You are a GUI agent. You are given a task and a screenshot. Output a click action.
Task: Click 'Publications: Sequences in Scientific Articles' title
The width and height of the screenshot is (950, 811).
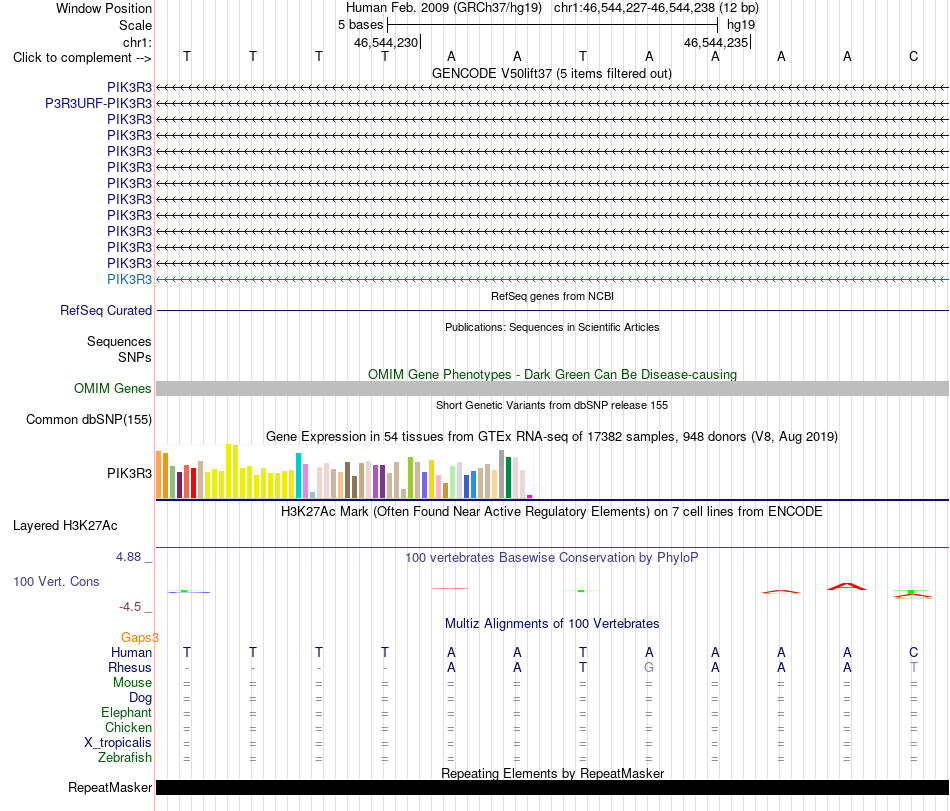pyautogui.click(x=552, y=327)
